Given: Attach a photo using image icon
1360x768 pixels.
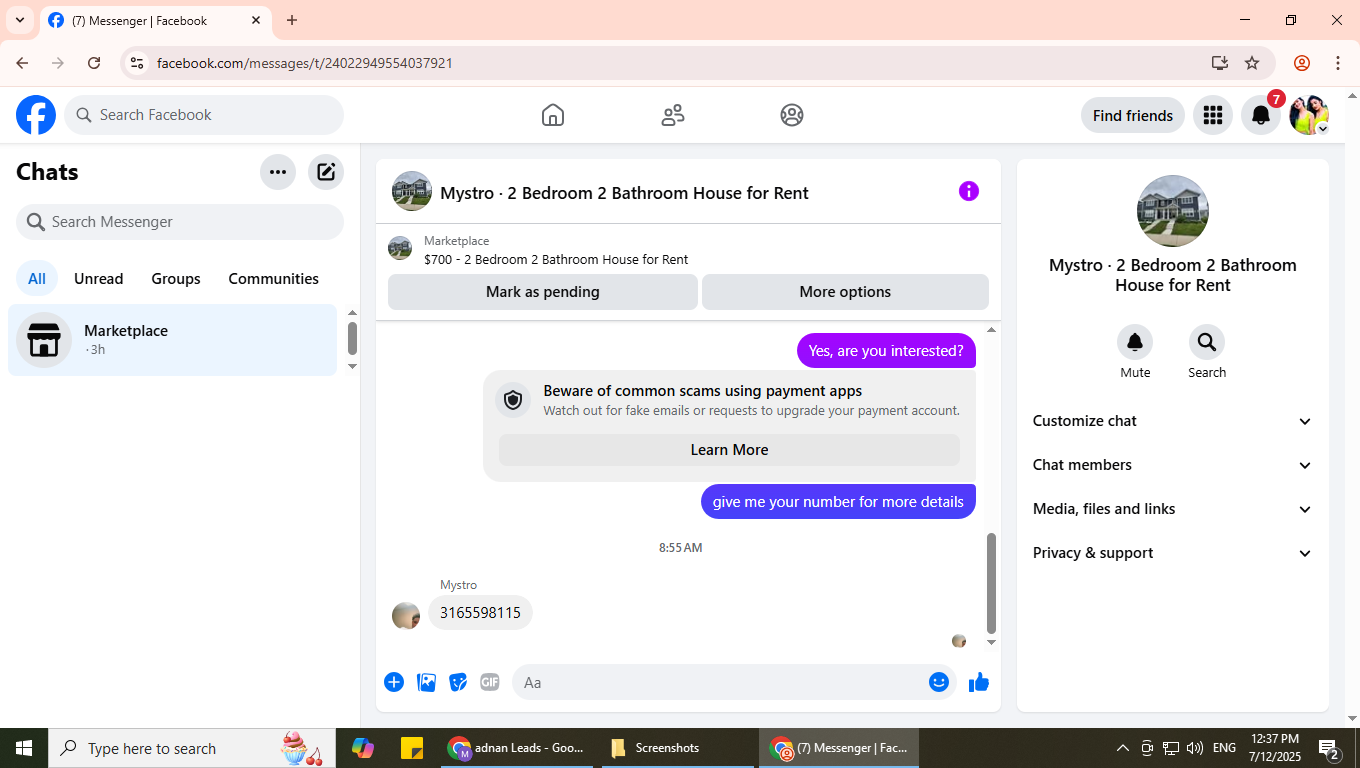Looking at the screenshot, I should 426,682.
